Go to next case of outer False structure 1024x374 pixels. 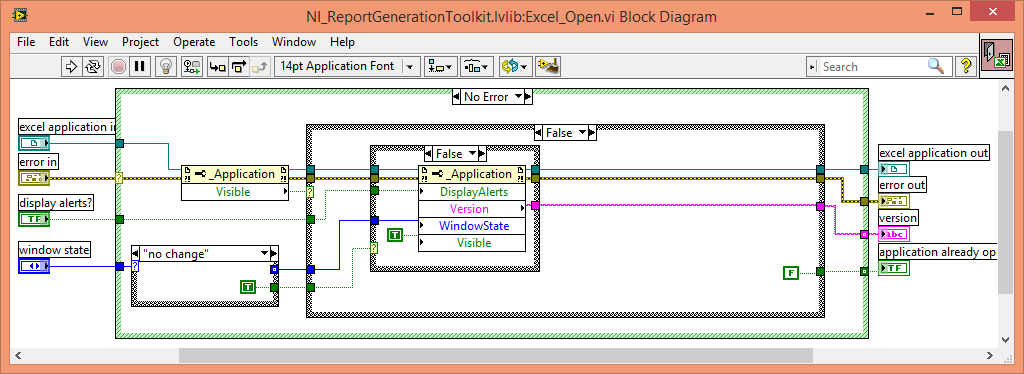tap(592, 132)
